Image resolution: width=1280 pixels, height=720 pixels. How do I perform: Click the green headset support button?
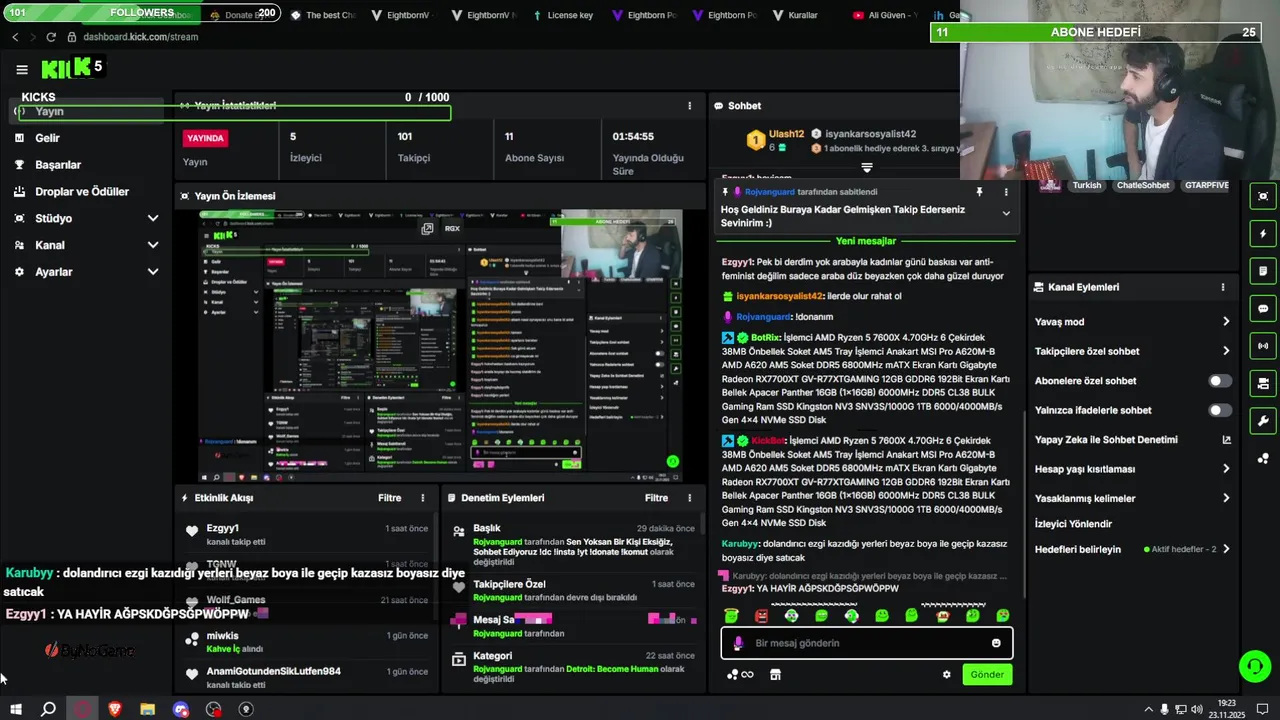click(x=1254, y=666)
